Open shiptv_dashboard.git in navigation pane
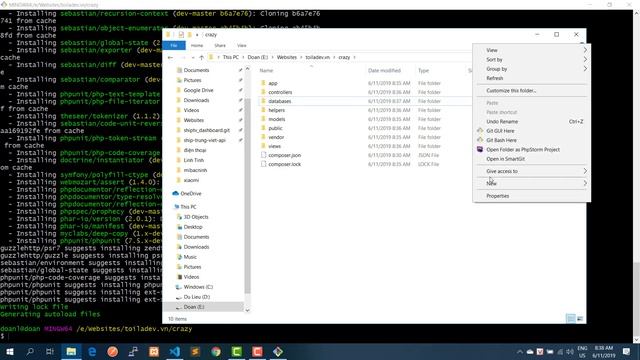This screenshot has height=360, width=640. point(207,130)
